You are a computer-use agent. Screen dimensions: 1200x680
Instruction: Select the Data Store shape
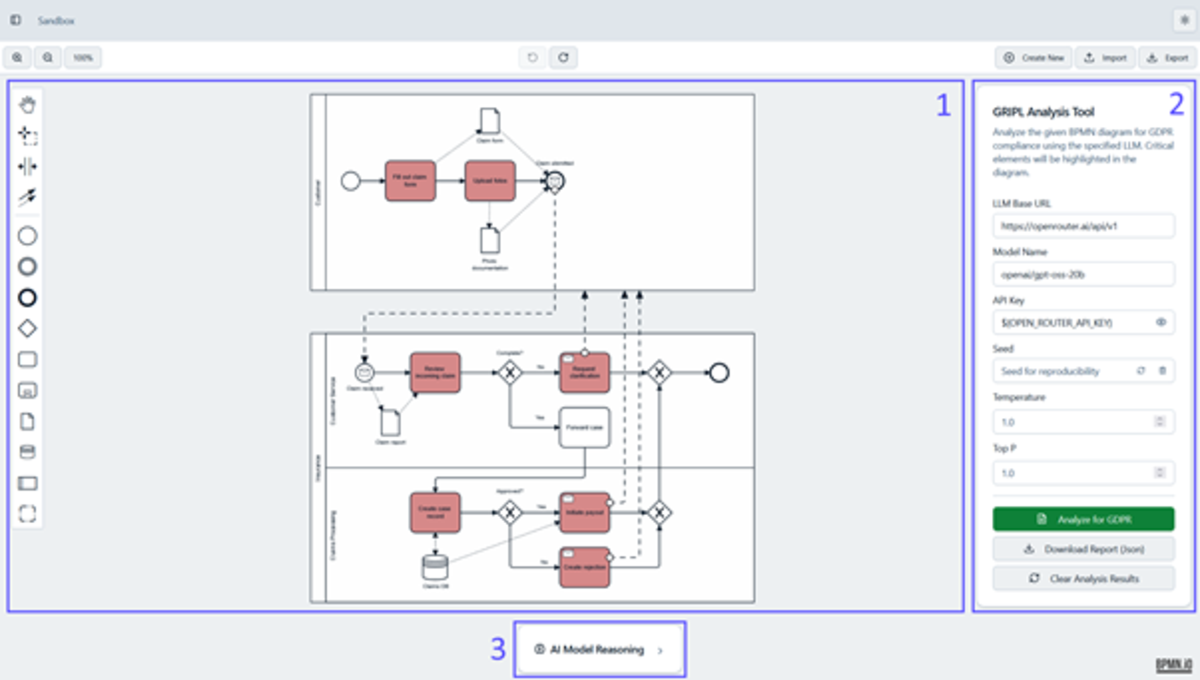point(28,452)
